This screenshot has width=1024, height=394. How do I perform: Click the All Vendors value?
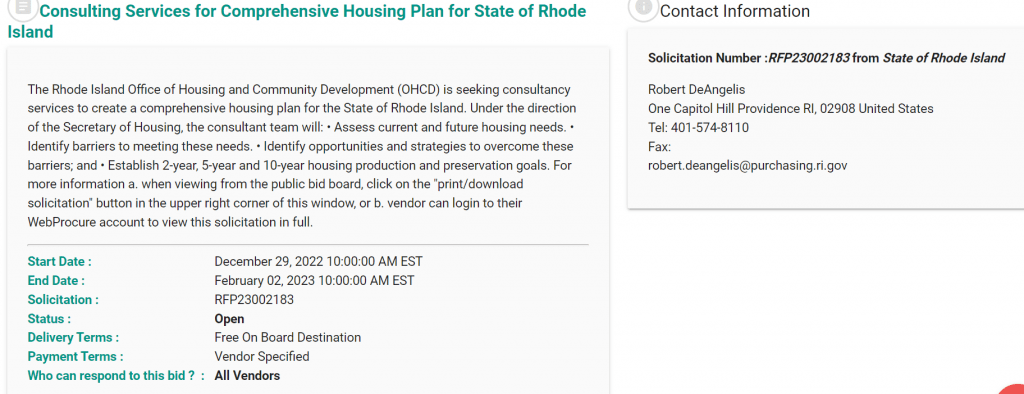[x=247, y=376]
